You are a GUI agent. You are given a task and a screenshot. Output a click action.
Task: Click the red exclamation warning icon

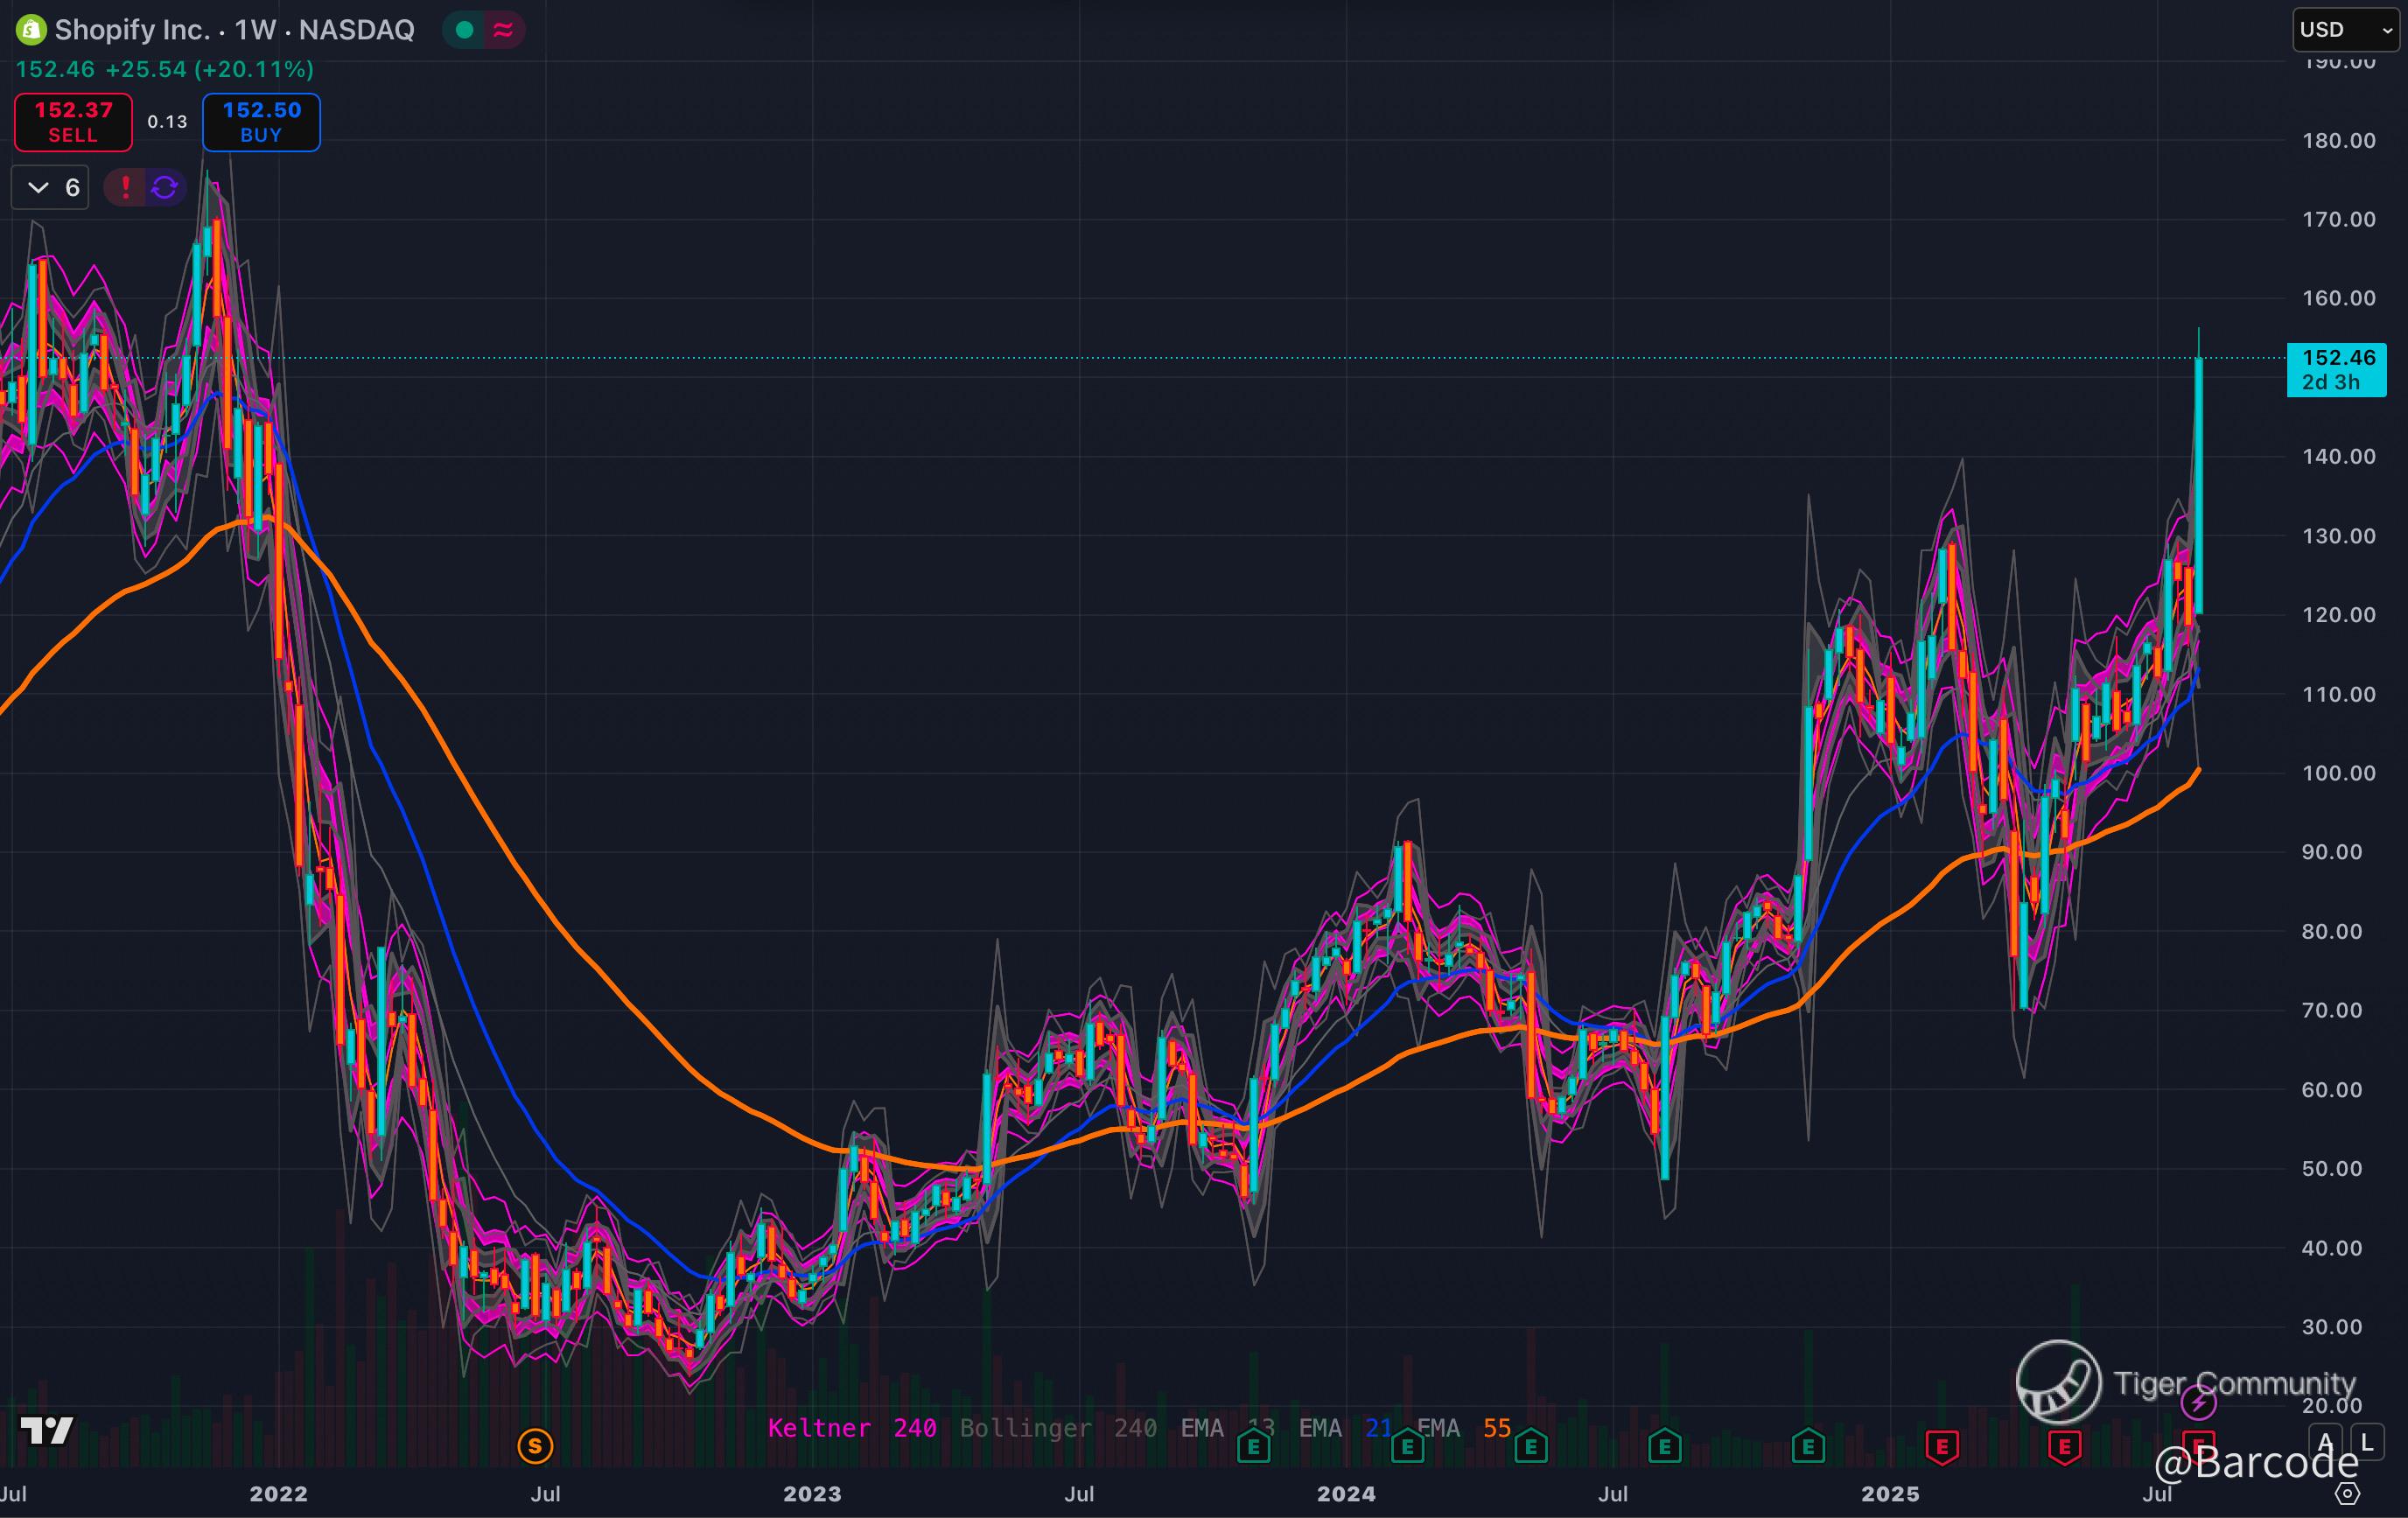[125, 187]
